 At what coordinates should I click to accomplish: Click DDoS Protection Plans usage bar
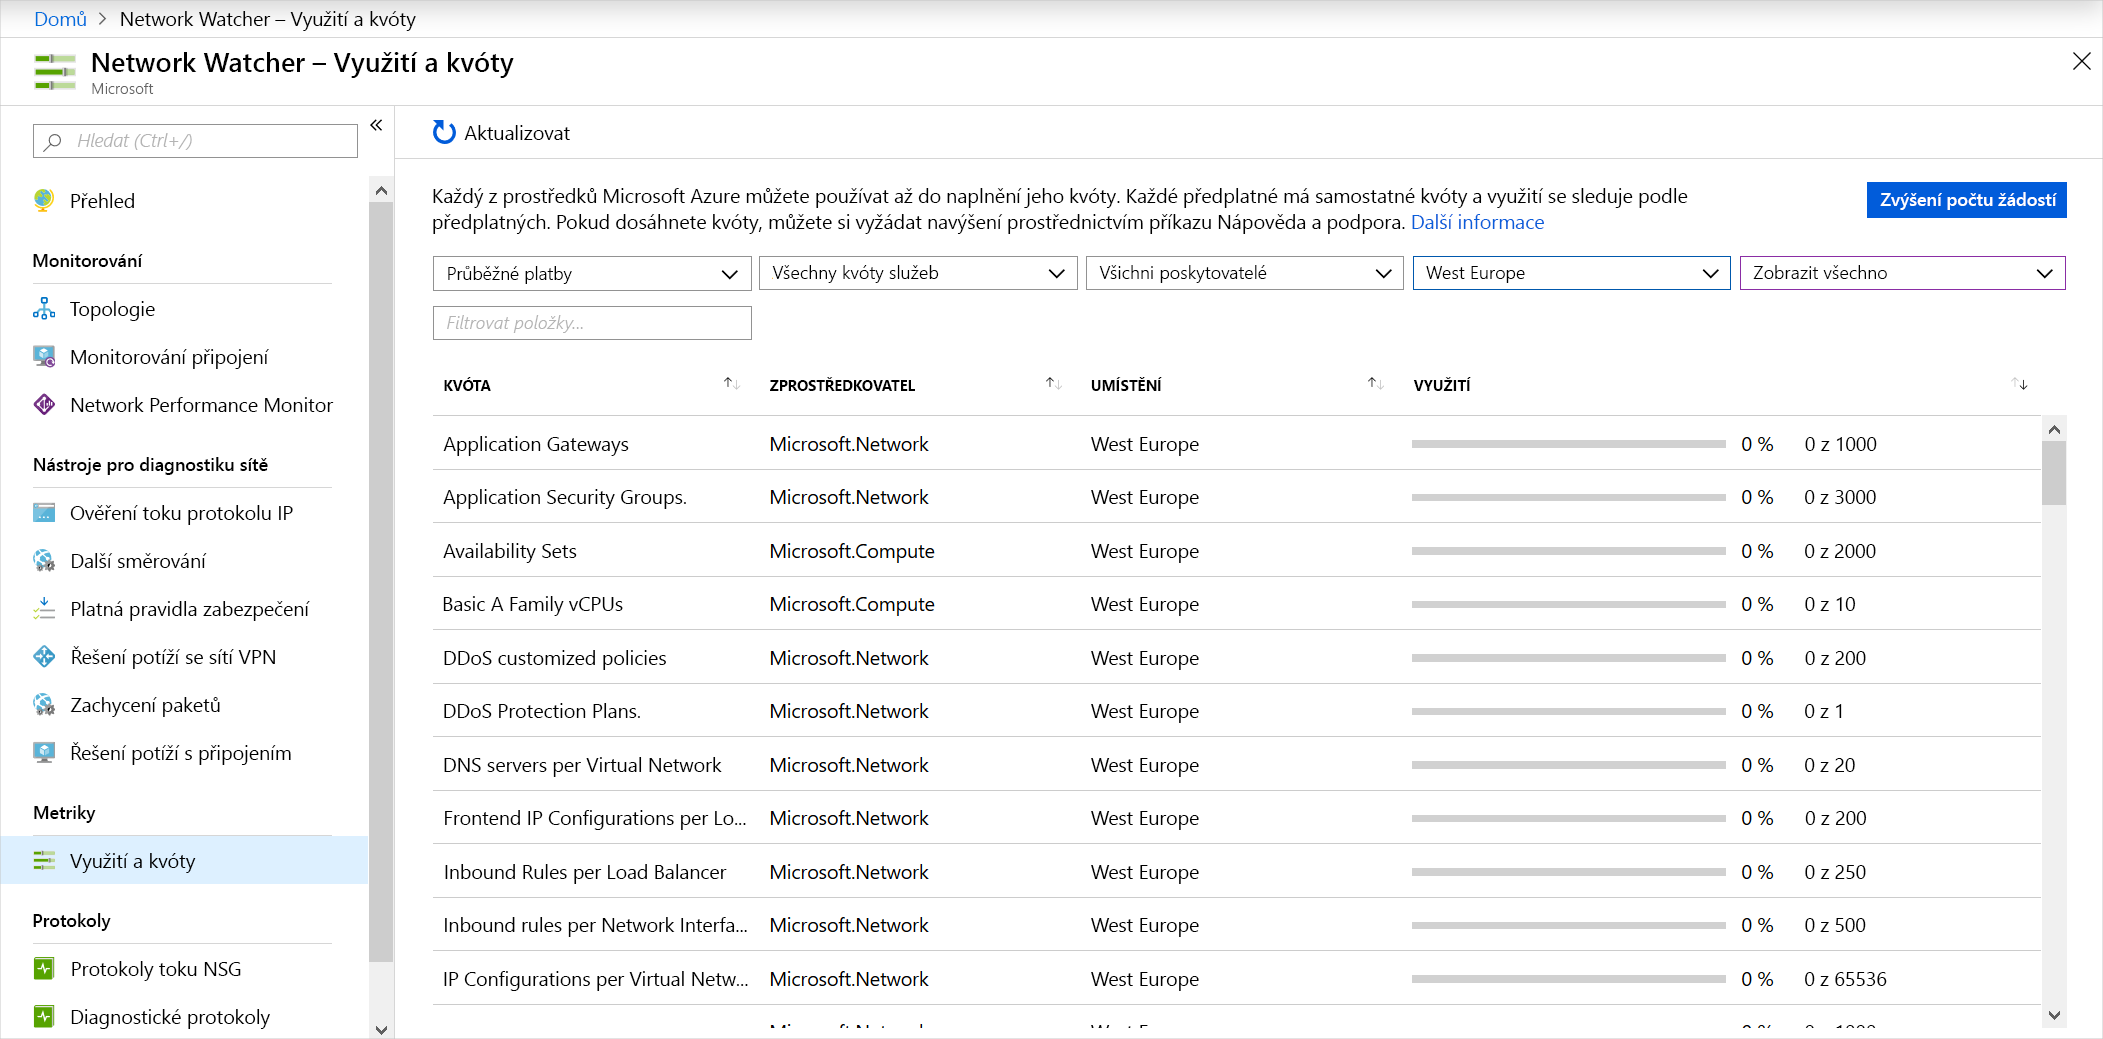pyautogui.click(x=1568, y=711)
